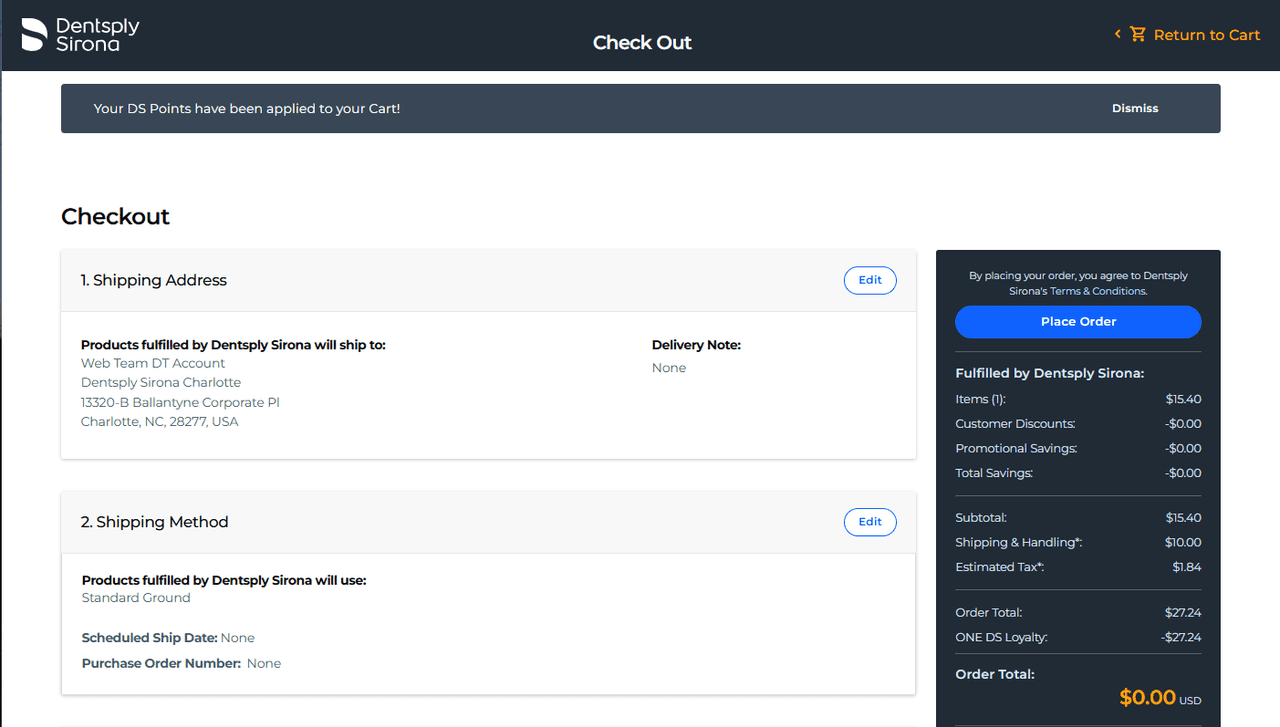Click the Standard Ground shipping method text

(x=136, y=598)
